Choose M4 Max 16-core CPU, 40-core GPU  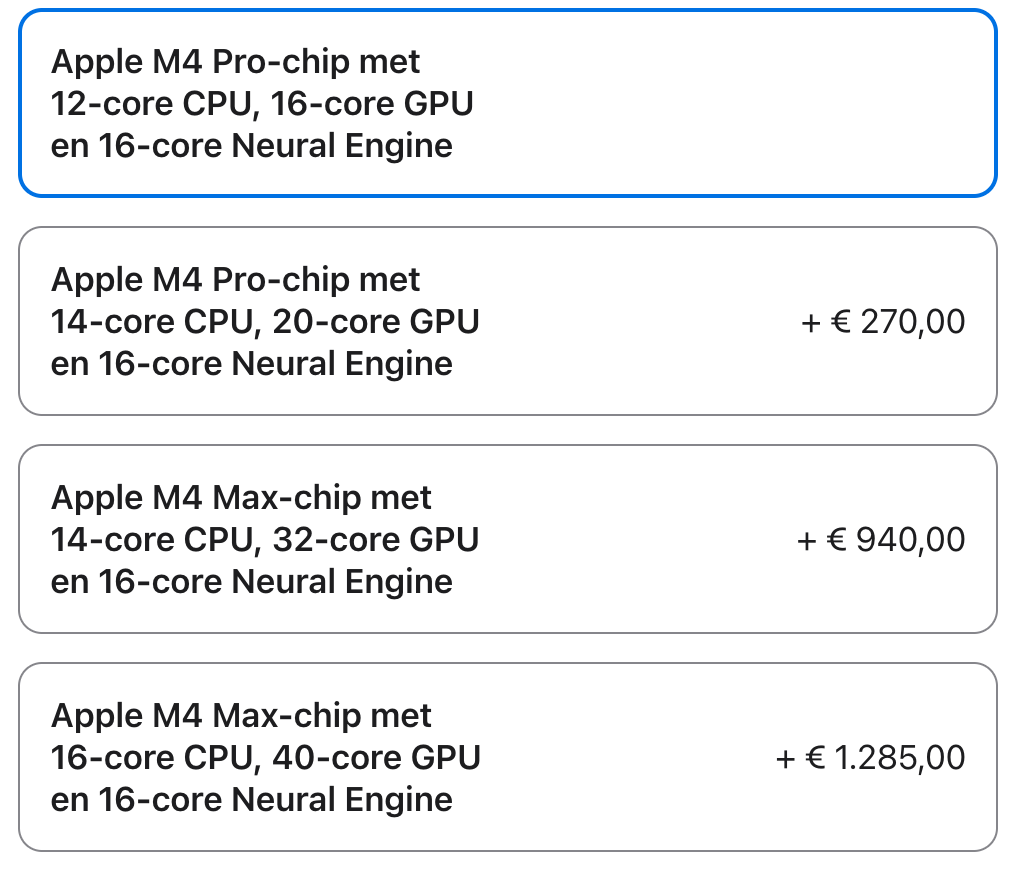click(508, 757)
